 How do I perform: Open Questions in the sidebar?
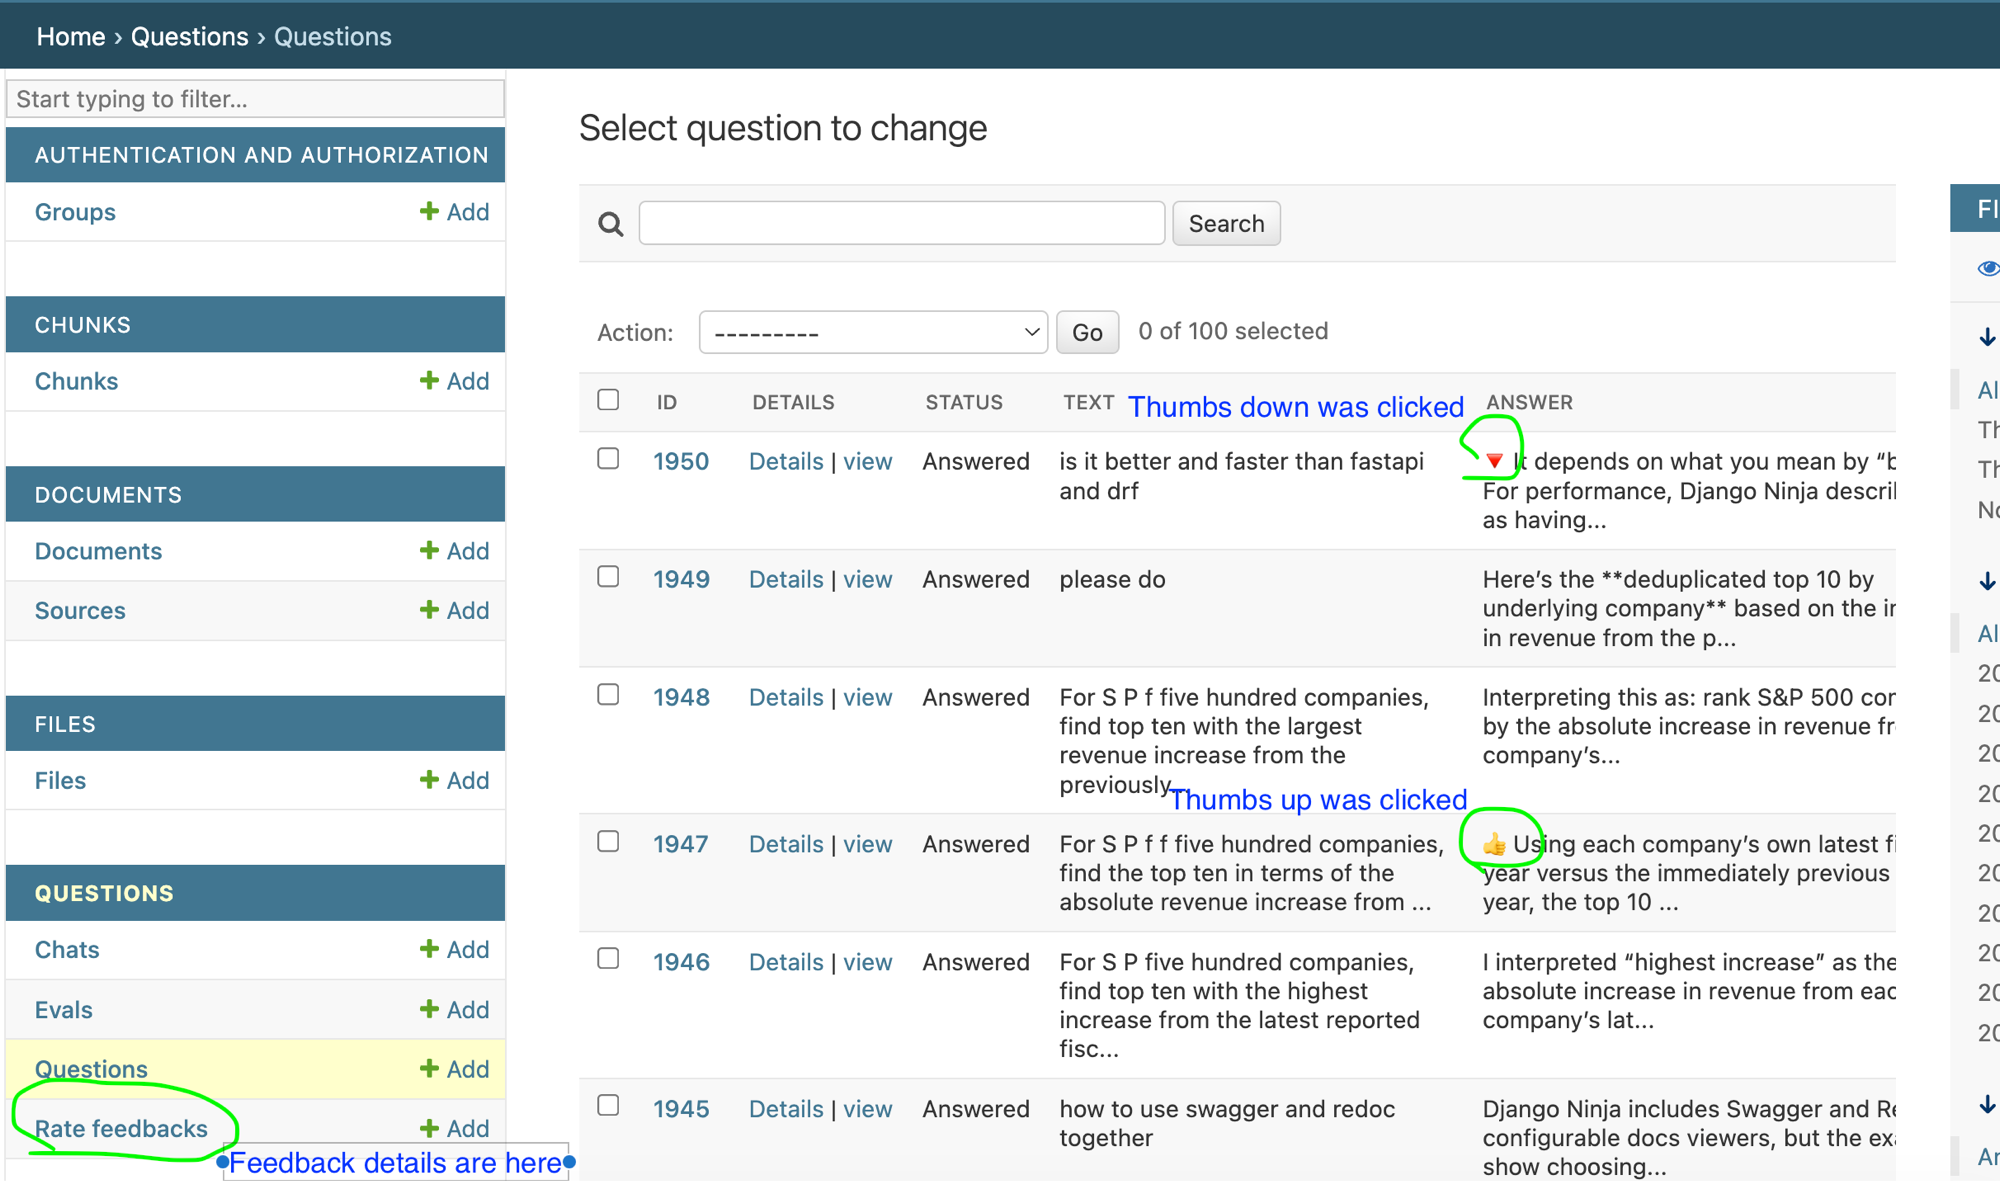(x=91, y=1069)
